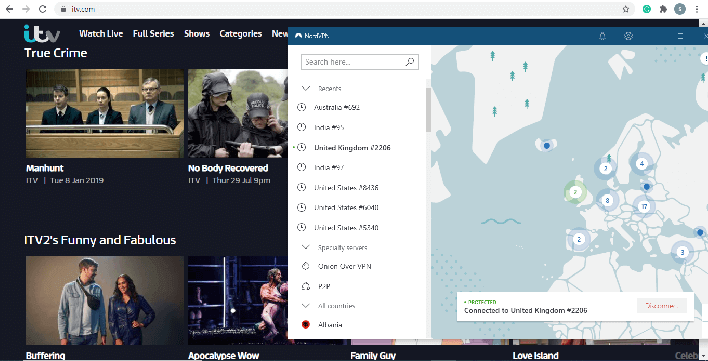The width and height of the screenshot is (708, 361).
Task: Focus the NordVPN 'Search here' field
Action: [360, 62]
